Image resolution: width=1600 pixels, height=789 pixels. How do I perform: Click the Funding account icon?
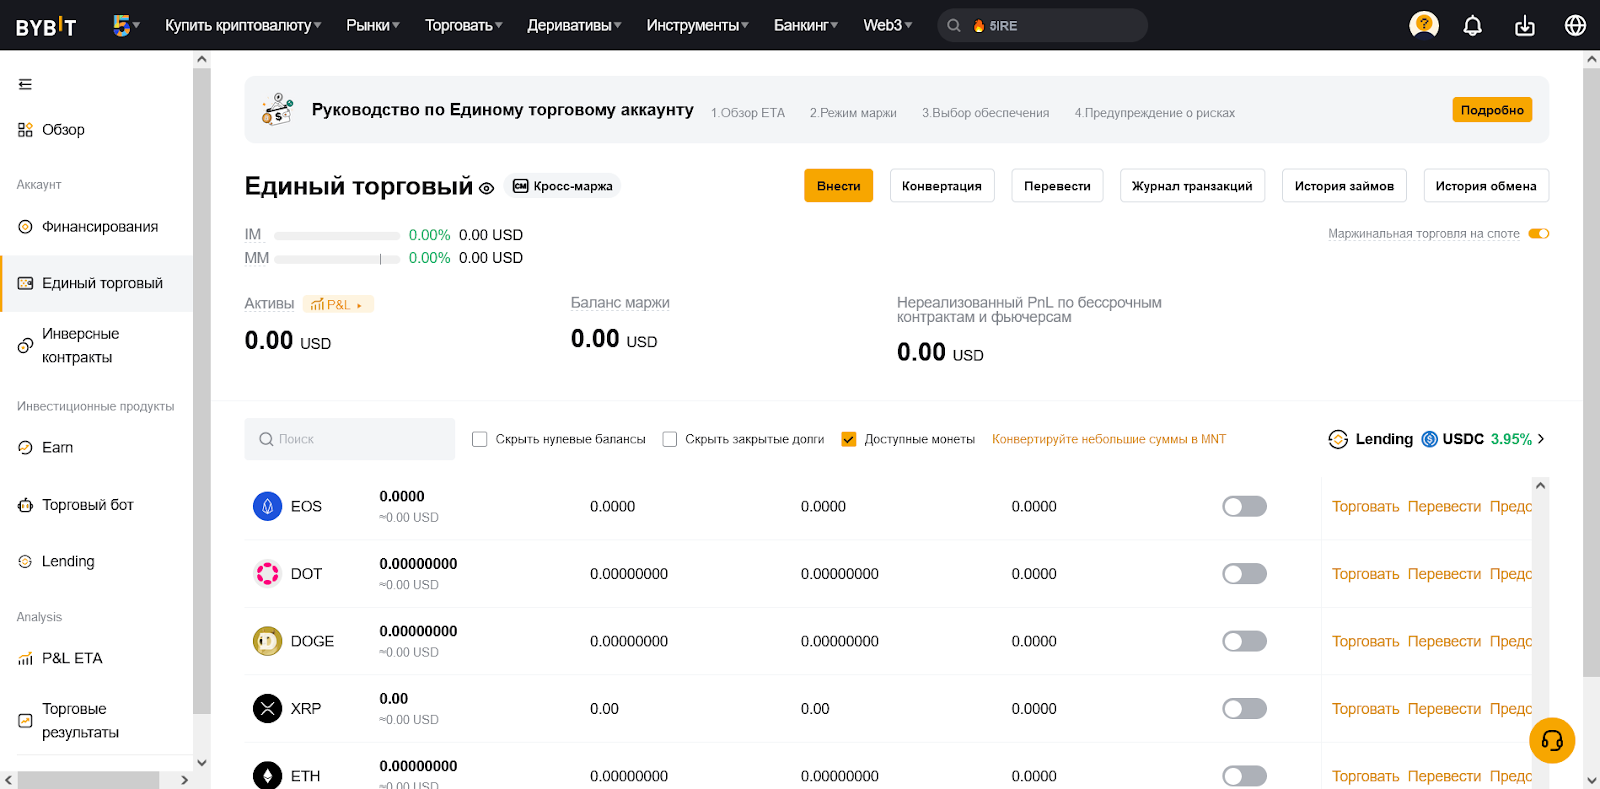(x=25, y=227)
